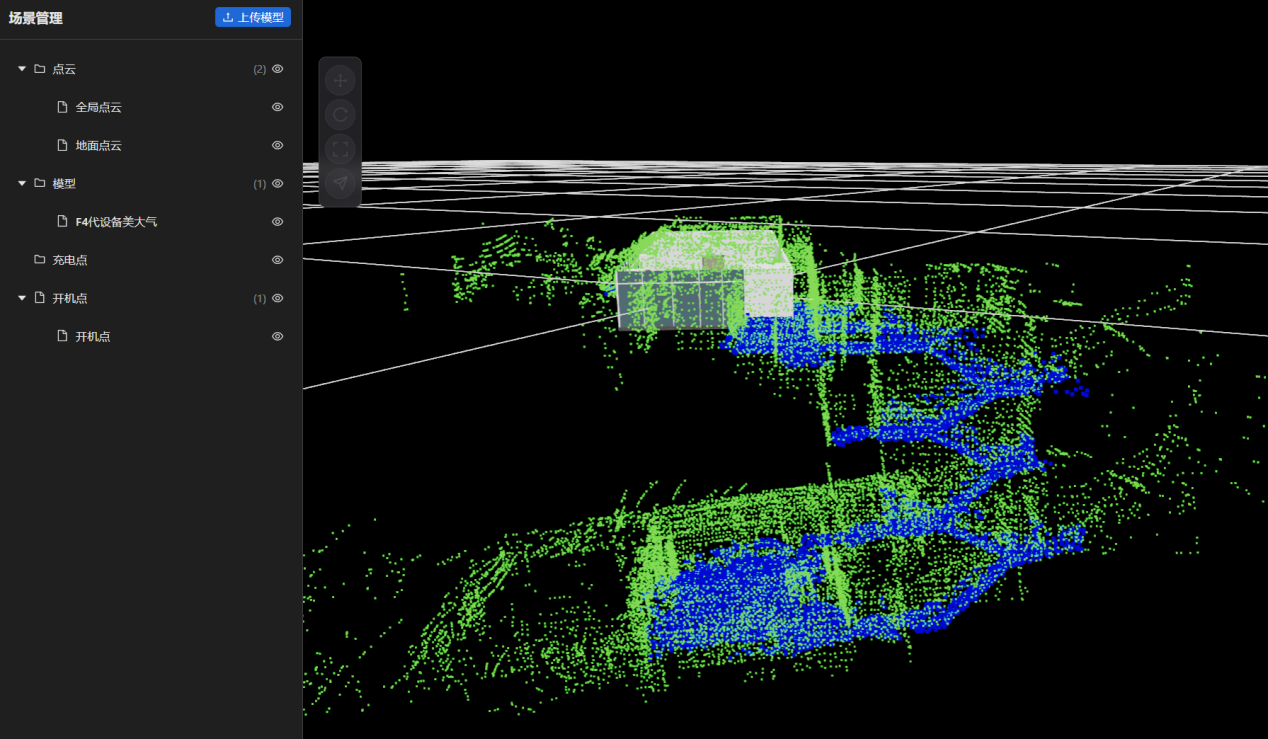Viewport: 1268px width, 739px height.
Task: Toggle visibility of 地面点云
Action: coord(278,145)
